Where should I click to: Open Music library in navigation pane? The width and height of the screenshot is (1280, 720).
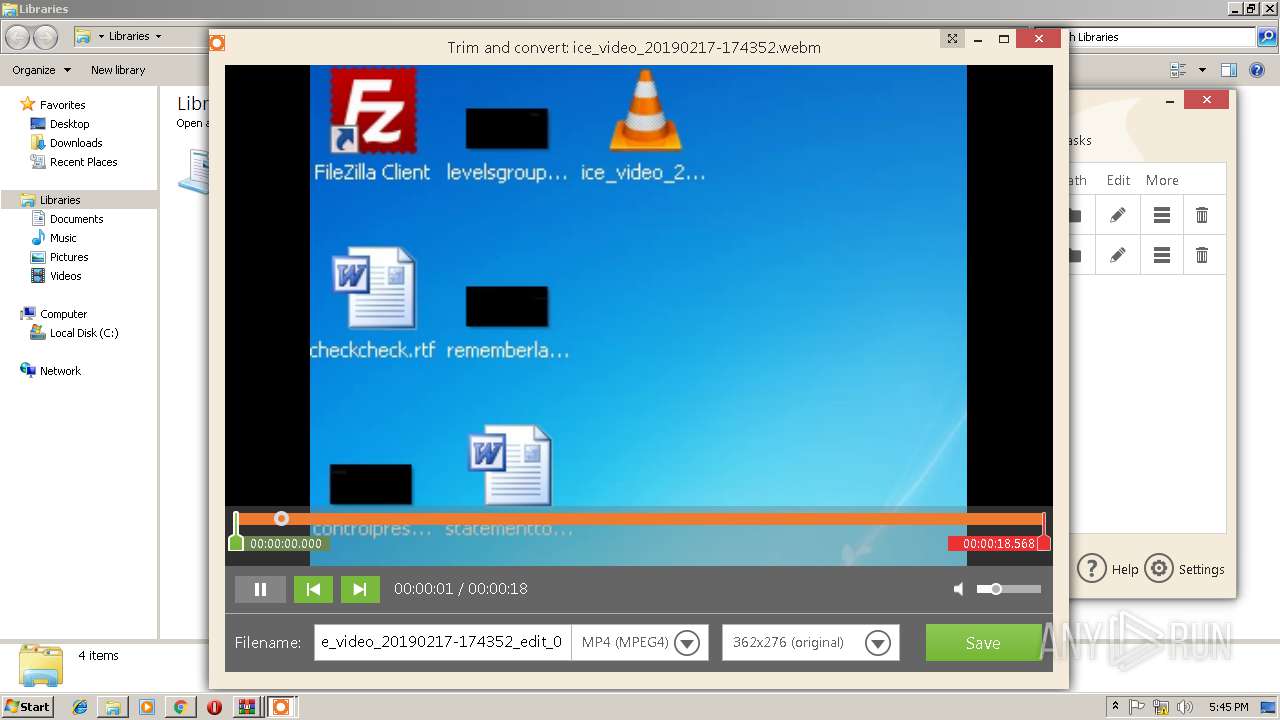click(63, 238)
